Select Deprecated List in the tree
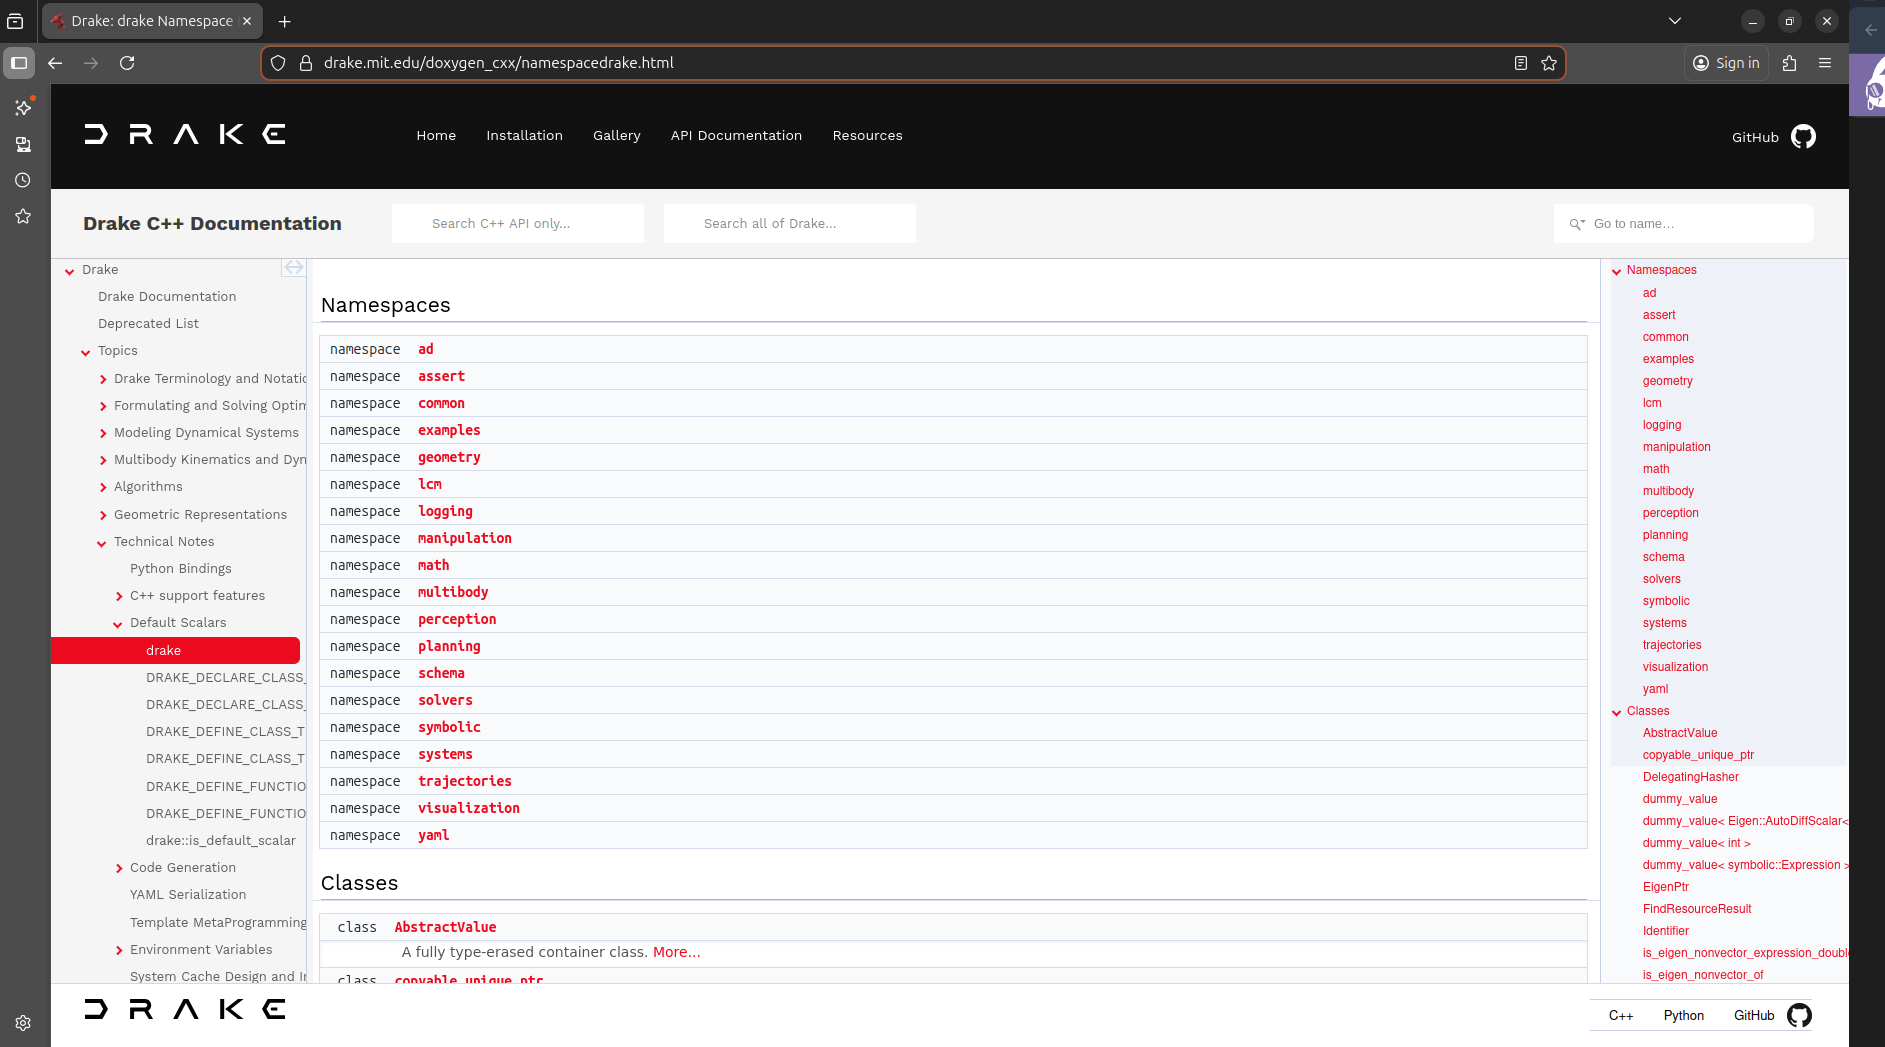This screenshot has height=1047, width=1885. [x=148, y=324]
